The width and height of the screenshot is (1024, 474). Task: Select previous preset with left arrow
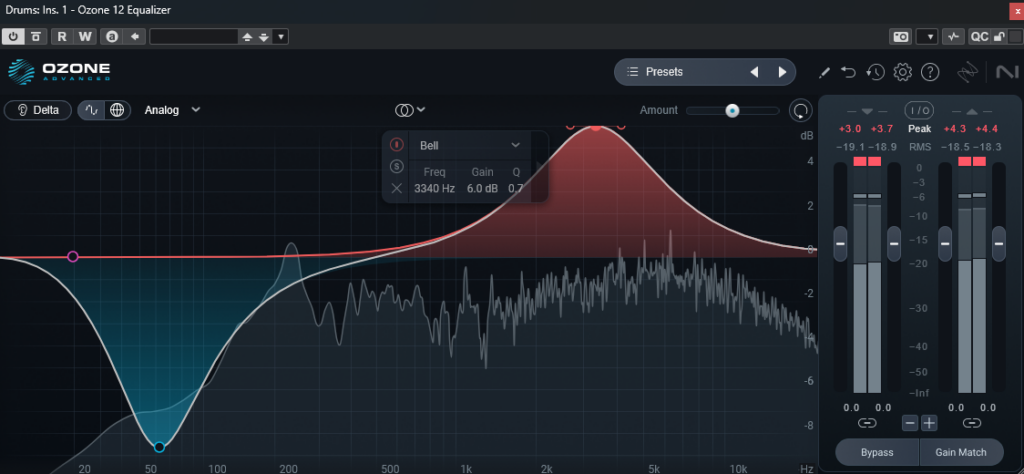pyautogui.click(x=754, y=72)
